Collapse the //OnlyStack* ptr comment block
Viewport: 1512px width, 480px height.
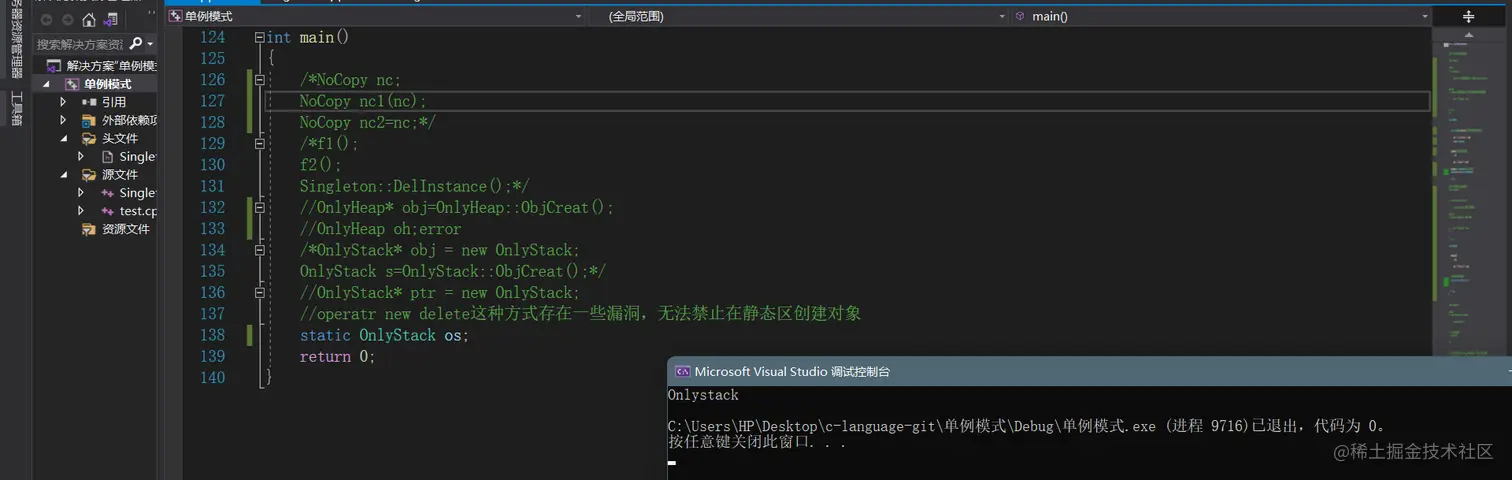pyautogui.click(x=260, y=292)
